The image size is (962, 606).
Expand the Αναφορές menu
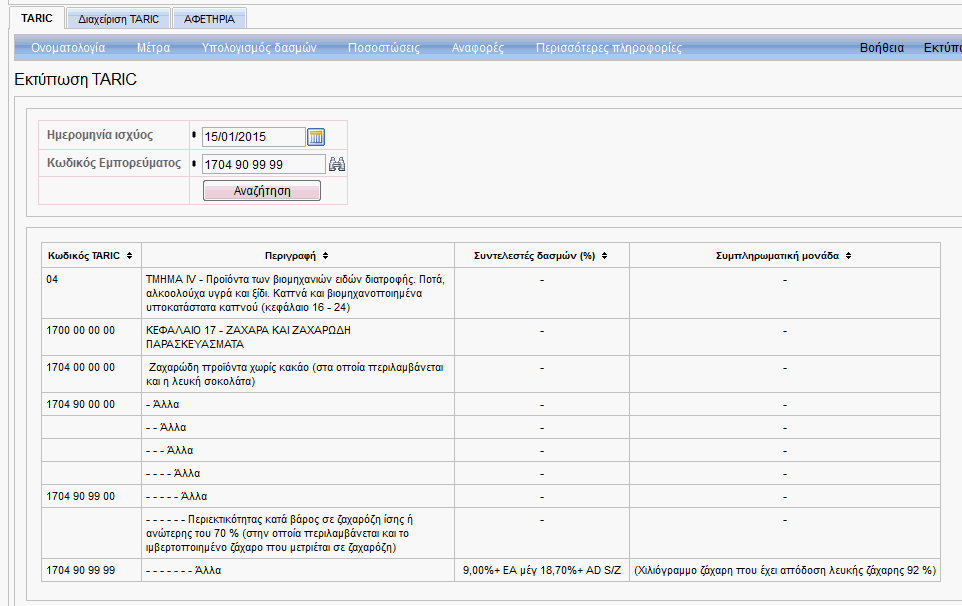click(x=477, y=48)
